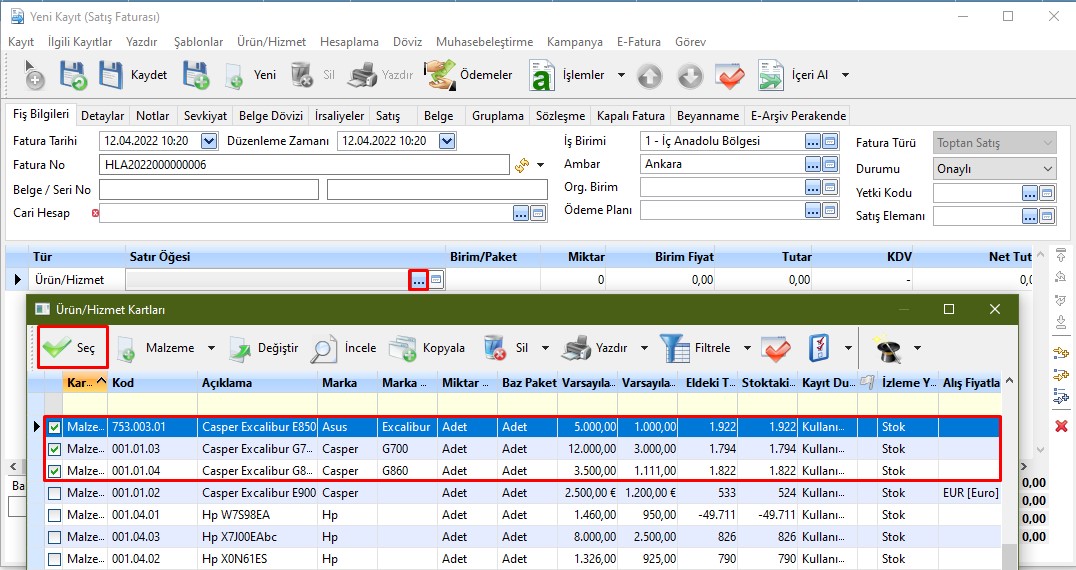The image size is (1076, 570).
Task: Uncheck the 753.003.01 product row checkbox
Action: pos(54,427)
